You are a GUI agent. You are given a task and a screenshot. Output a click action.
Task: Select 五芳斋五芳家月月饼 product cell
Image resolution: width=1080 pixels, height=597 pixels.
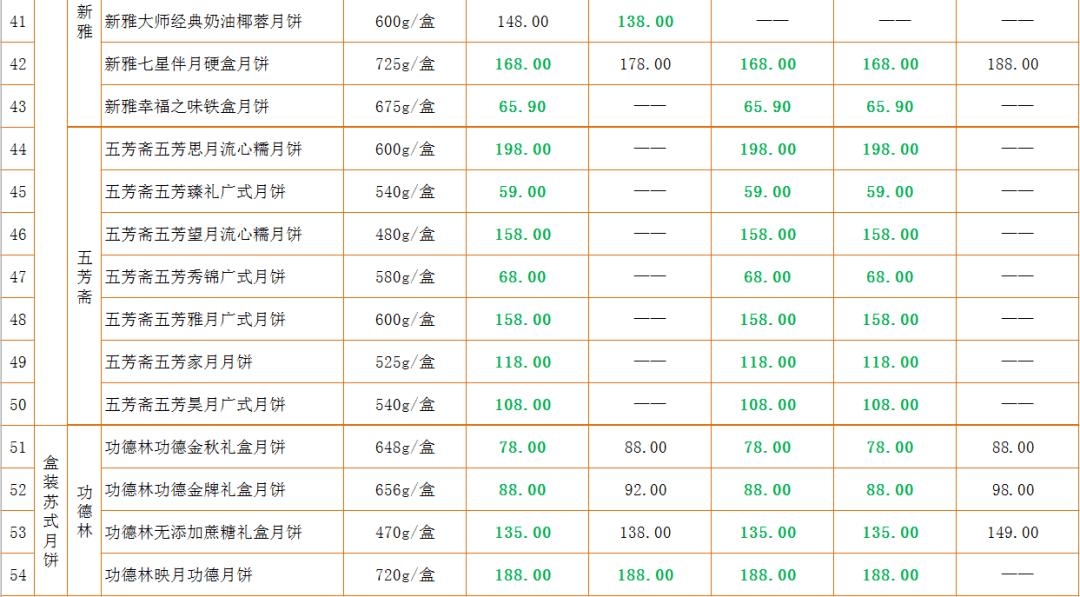coord(179,362)
